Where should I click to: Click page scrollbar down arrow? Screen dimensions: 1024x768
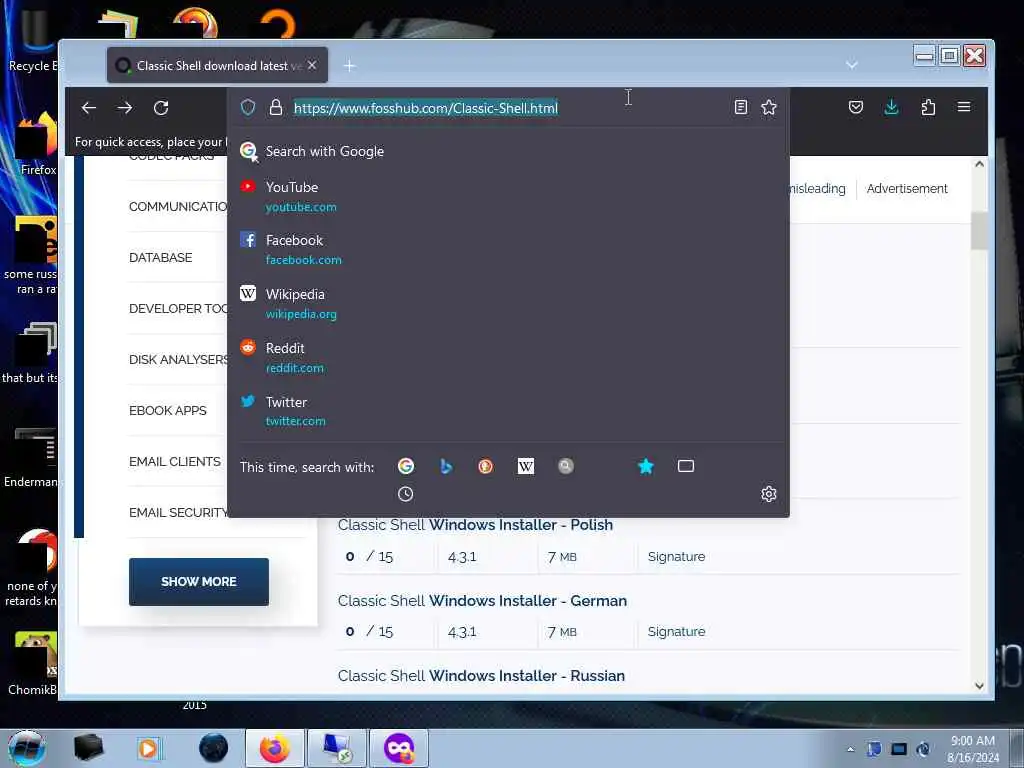979,686
